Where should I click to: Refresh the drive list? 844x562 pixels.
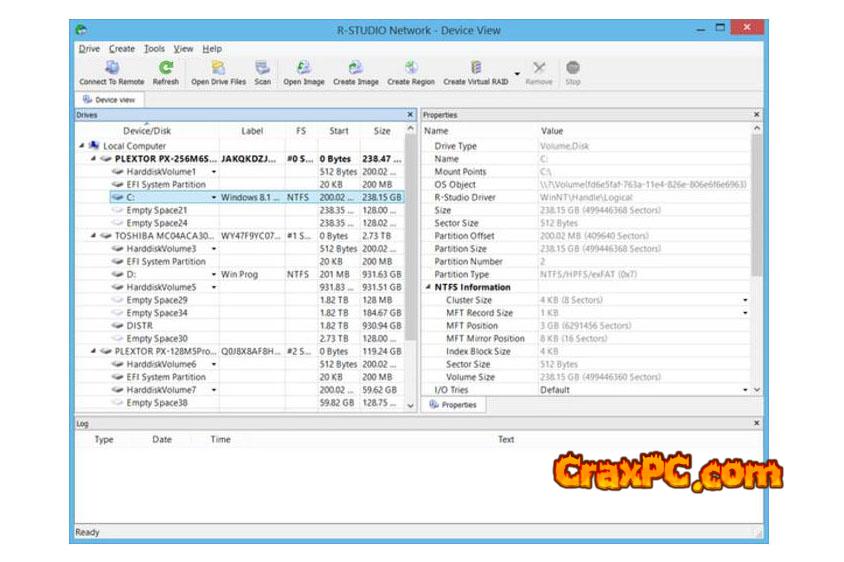pos(166,67)
